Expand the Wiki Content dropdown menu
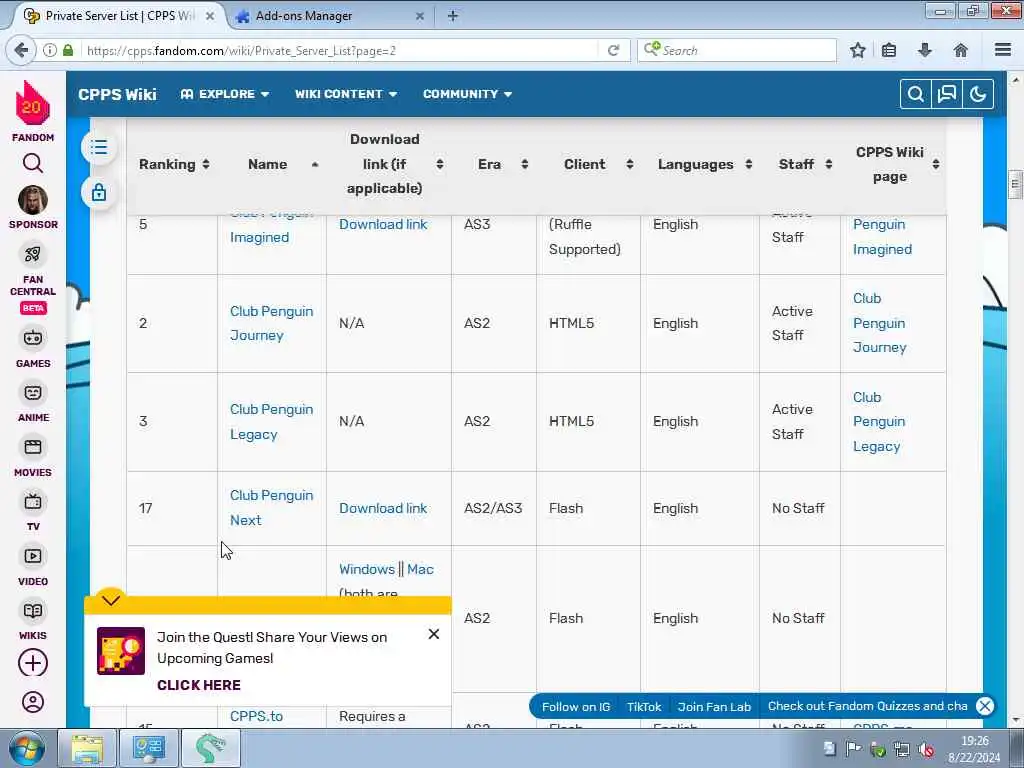Viewport: 1024px width, 768px height. point(345,94)
